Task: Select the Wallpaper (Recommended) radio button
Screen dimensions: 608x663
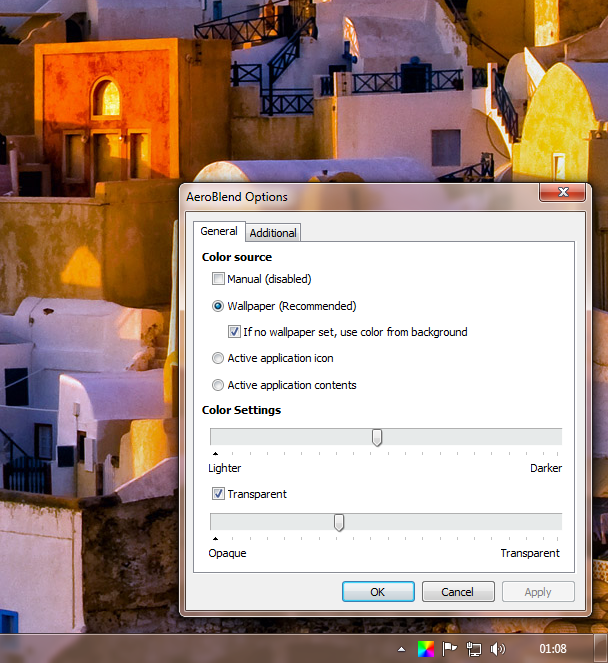Action: (x=218, y=306)
